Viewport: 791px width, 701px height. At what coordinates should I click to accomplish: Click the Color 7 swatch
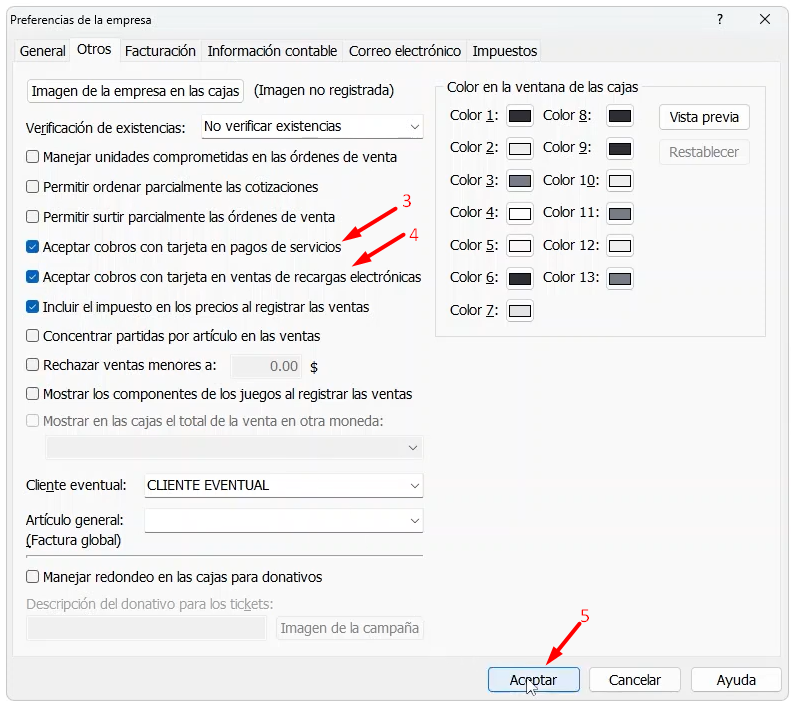click(x=519, y=311)
